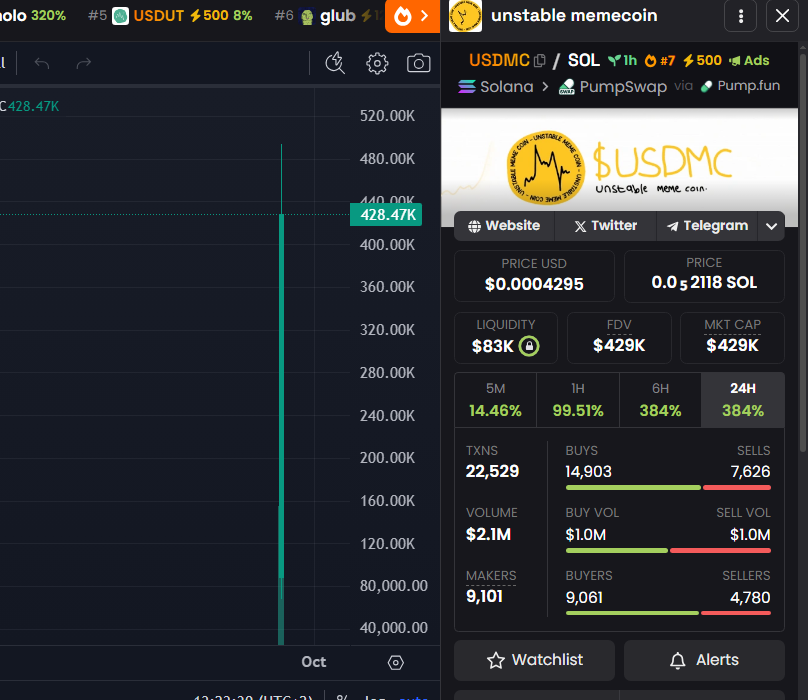Open the three-dot options menu
Viewport: 808px width, 700px height.
tap(740, 16)
